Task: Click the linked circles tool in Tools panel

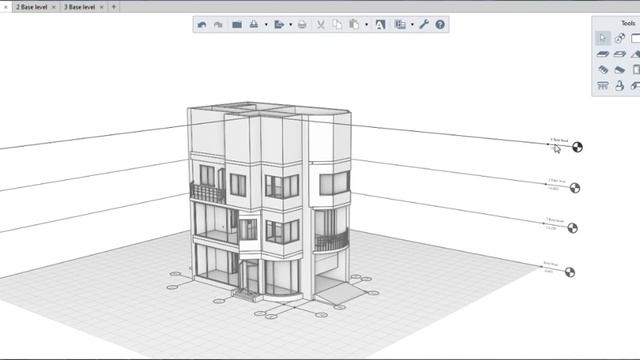Action: [620, 38]
